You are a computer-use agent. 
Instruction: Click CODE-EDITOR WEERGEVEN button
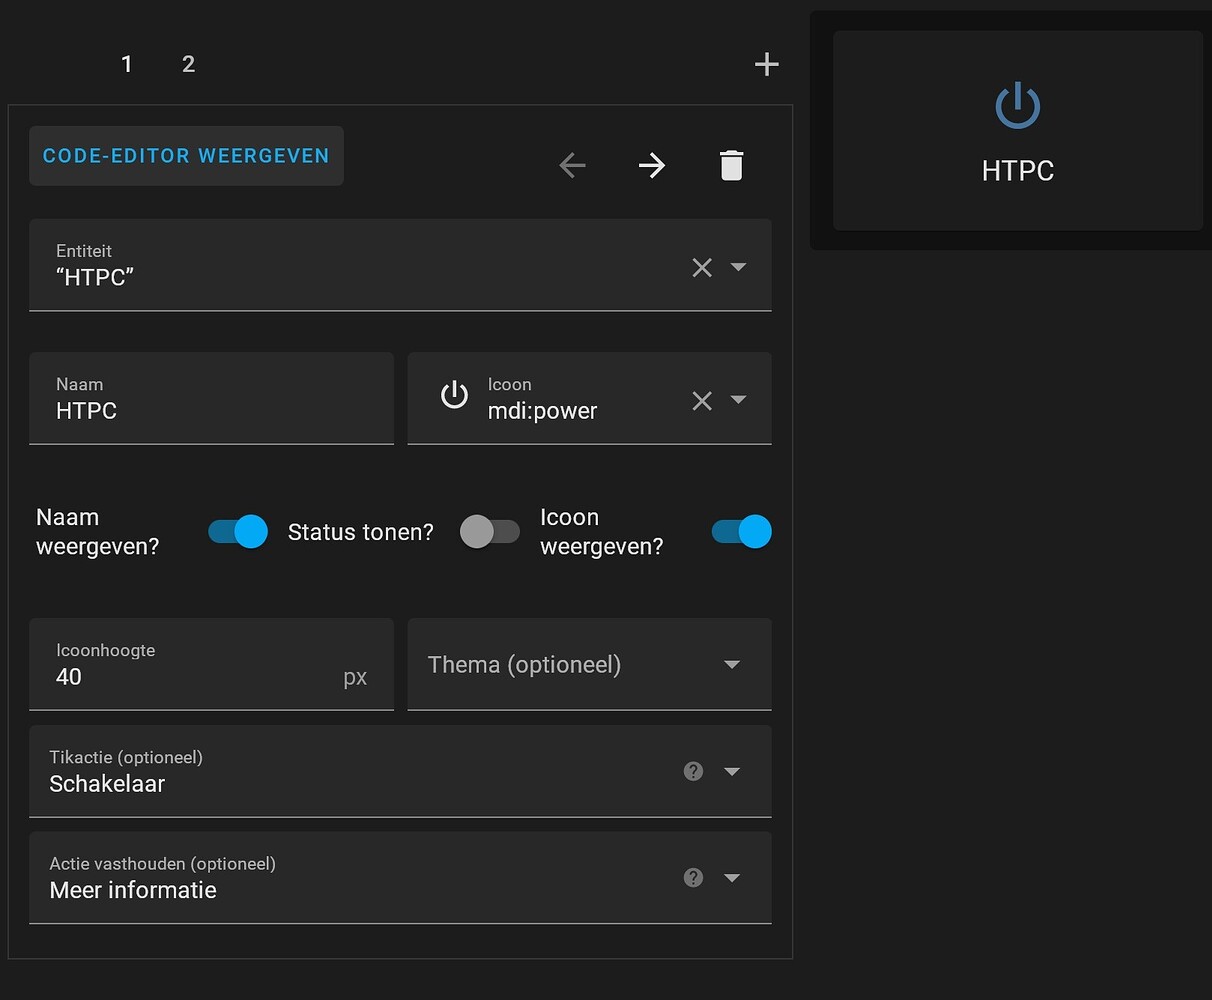tap(186, 155)
